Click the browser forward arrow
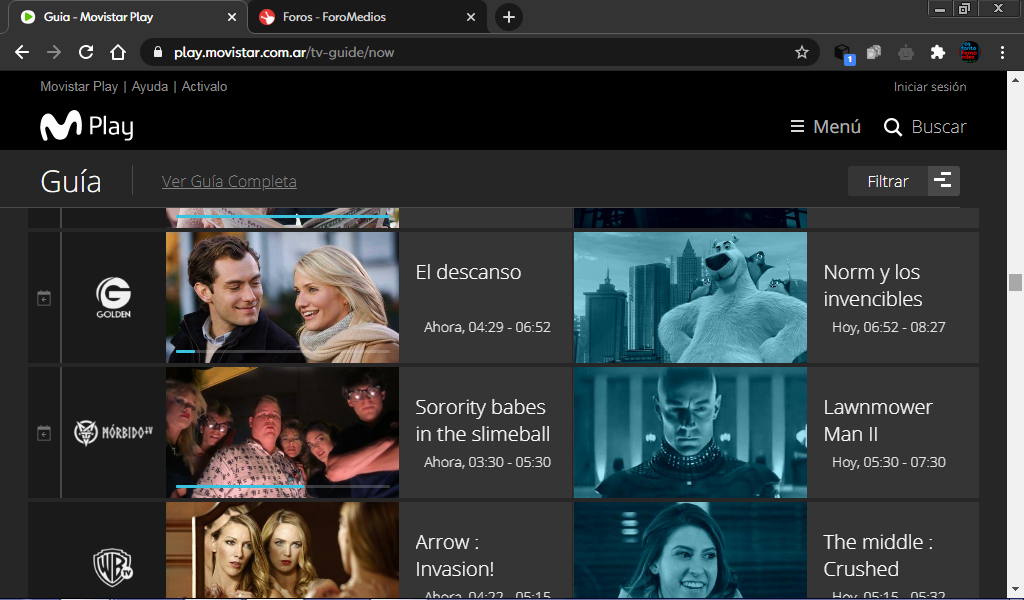Image resolution: width=1024 pixels, height=600 pixels. pyautogui.click(x=54, y=52)
